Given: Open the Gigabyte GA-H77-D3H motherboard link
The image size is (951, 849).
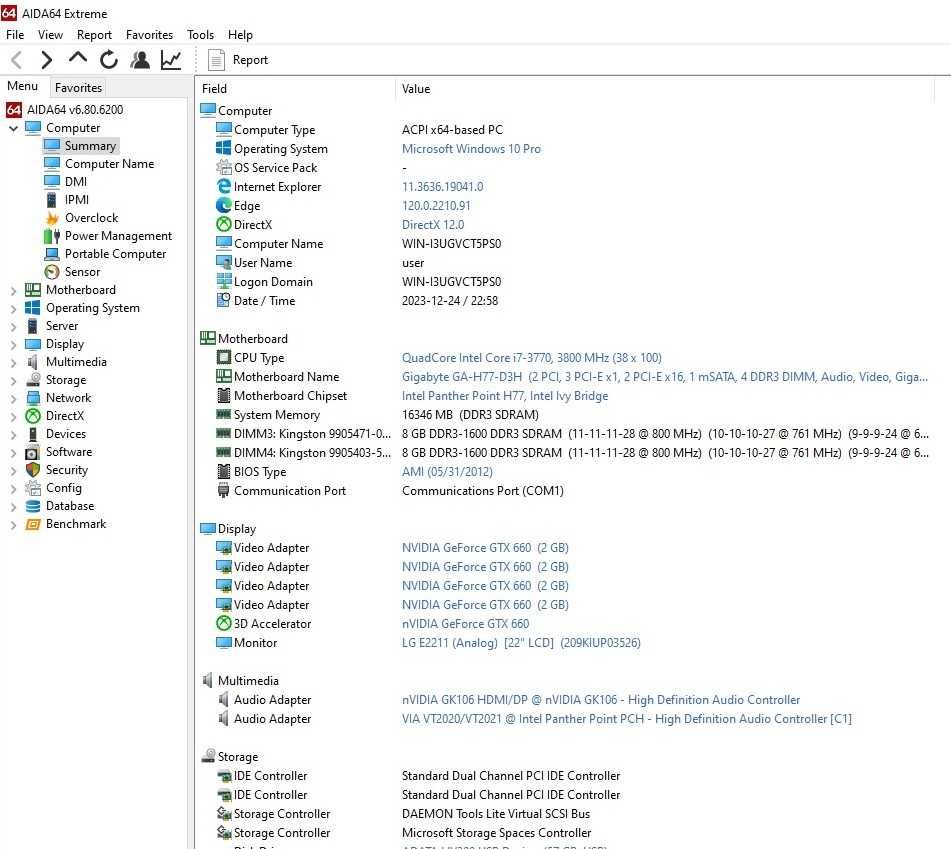Looking at the screenshot, I should [x=665, y=377].
